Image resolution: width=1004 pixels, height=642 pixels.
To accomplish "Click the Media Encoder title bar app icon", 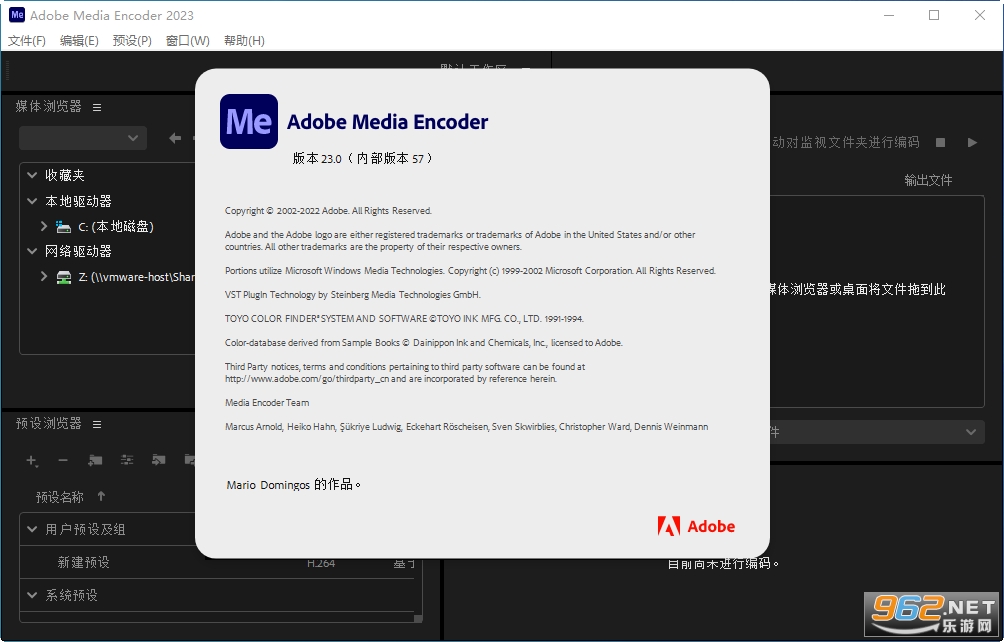I will point(17,15).
